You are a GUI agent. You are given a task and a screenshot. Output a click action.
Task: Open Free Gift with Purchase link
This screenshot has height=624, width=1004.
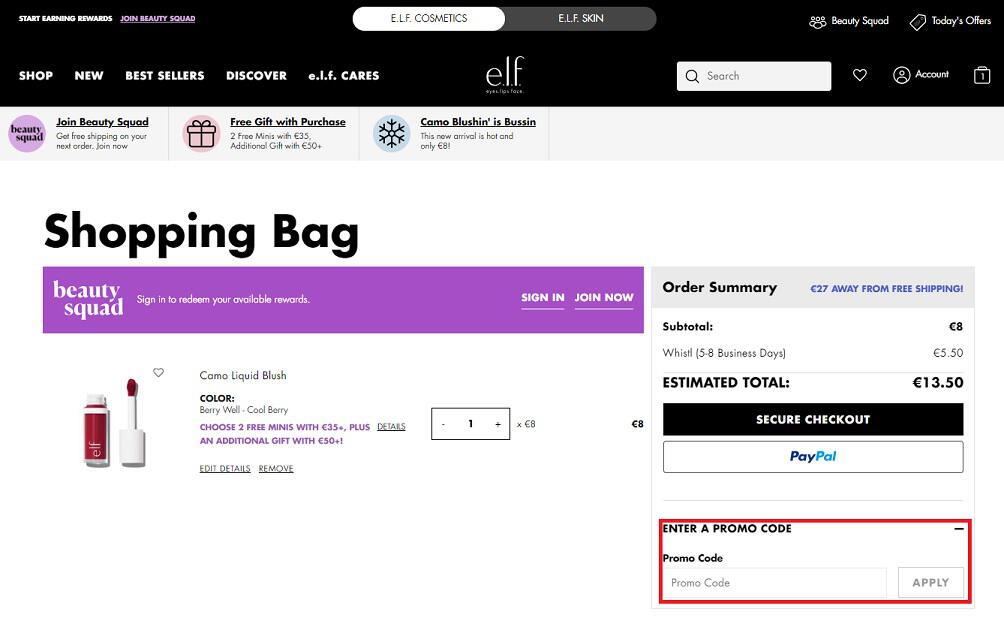(287, 122)
